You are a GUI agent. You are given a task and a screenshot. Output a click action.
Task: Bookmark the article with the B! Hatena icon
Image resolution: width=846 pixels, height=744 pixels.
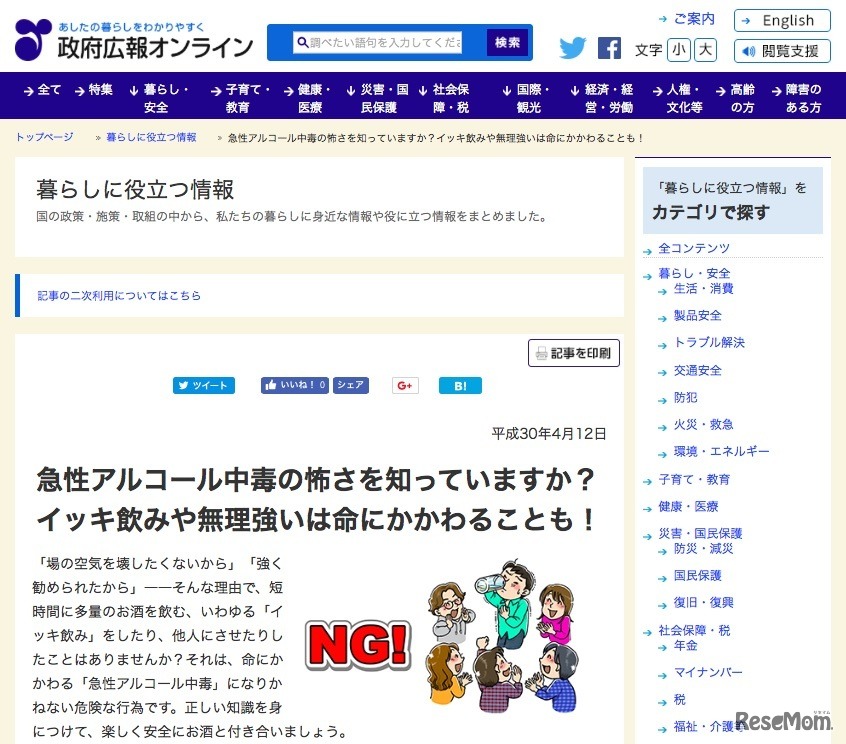point(460,384)
